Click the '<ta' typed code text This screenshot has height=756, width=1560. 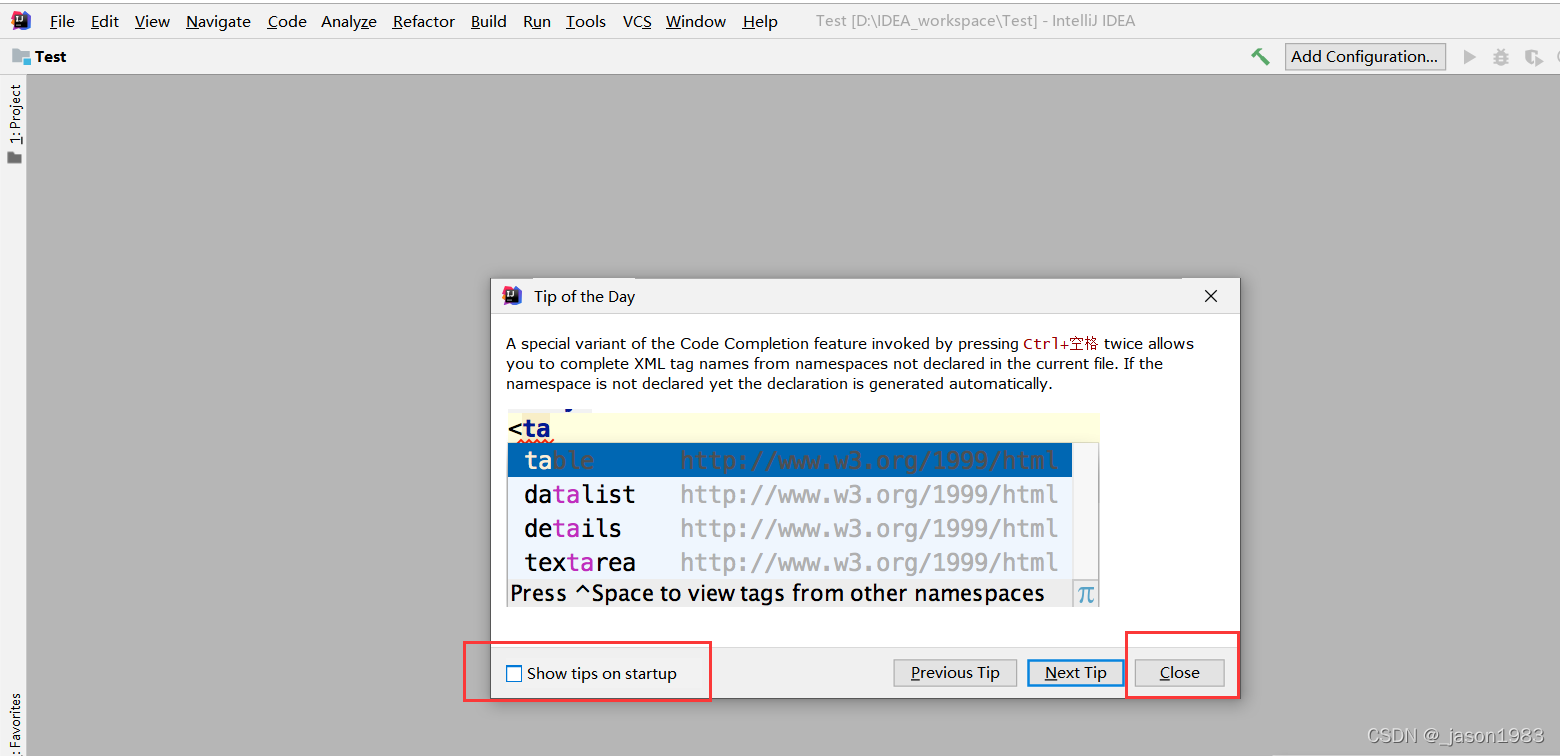[529, 429]
